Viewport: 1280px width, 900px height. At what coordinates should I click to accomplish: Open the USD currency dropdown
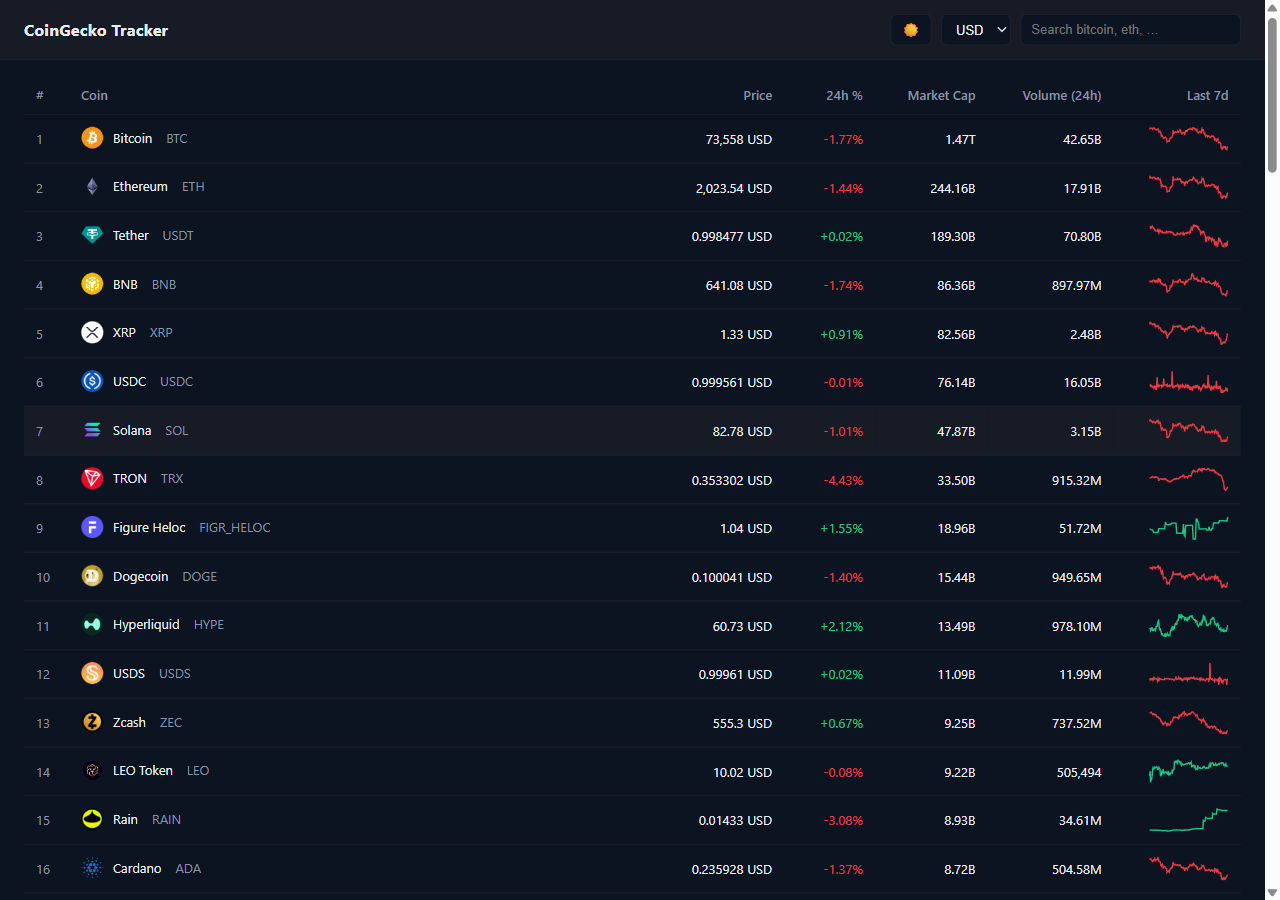point(976,30)
